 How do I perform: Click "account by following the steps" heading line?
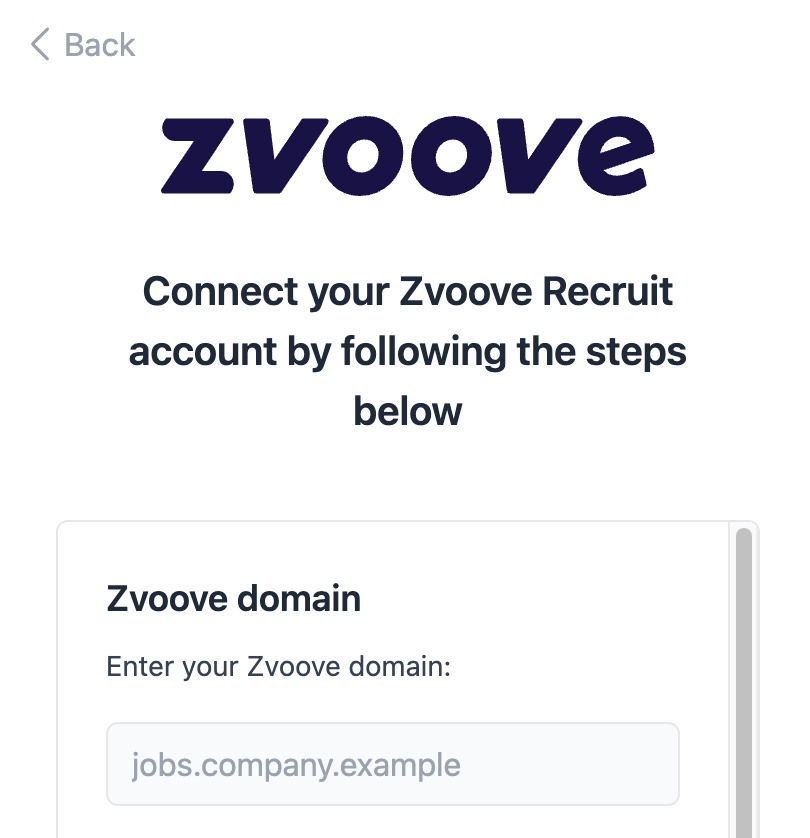coord(407,352)
